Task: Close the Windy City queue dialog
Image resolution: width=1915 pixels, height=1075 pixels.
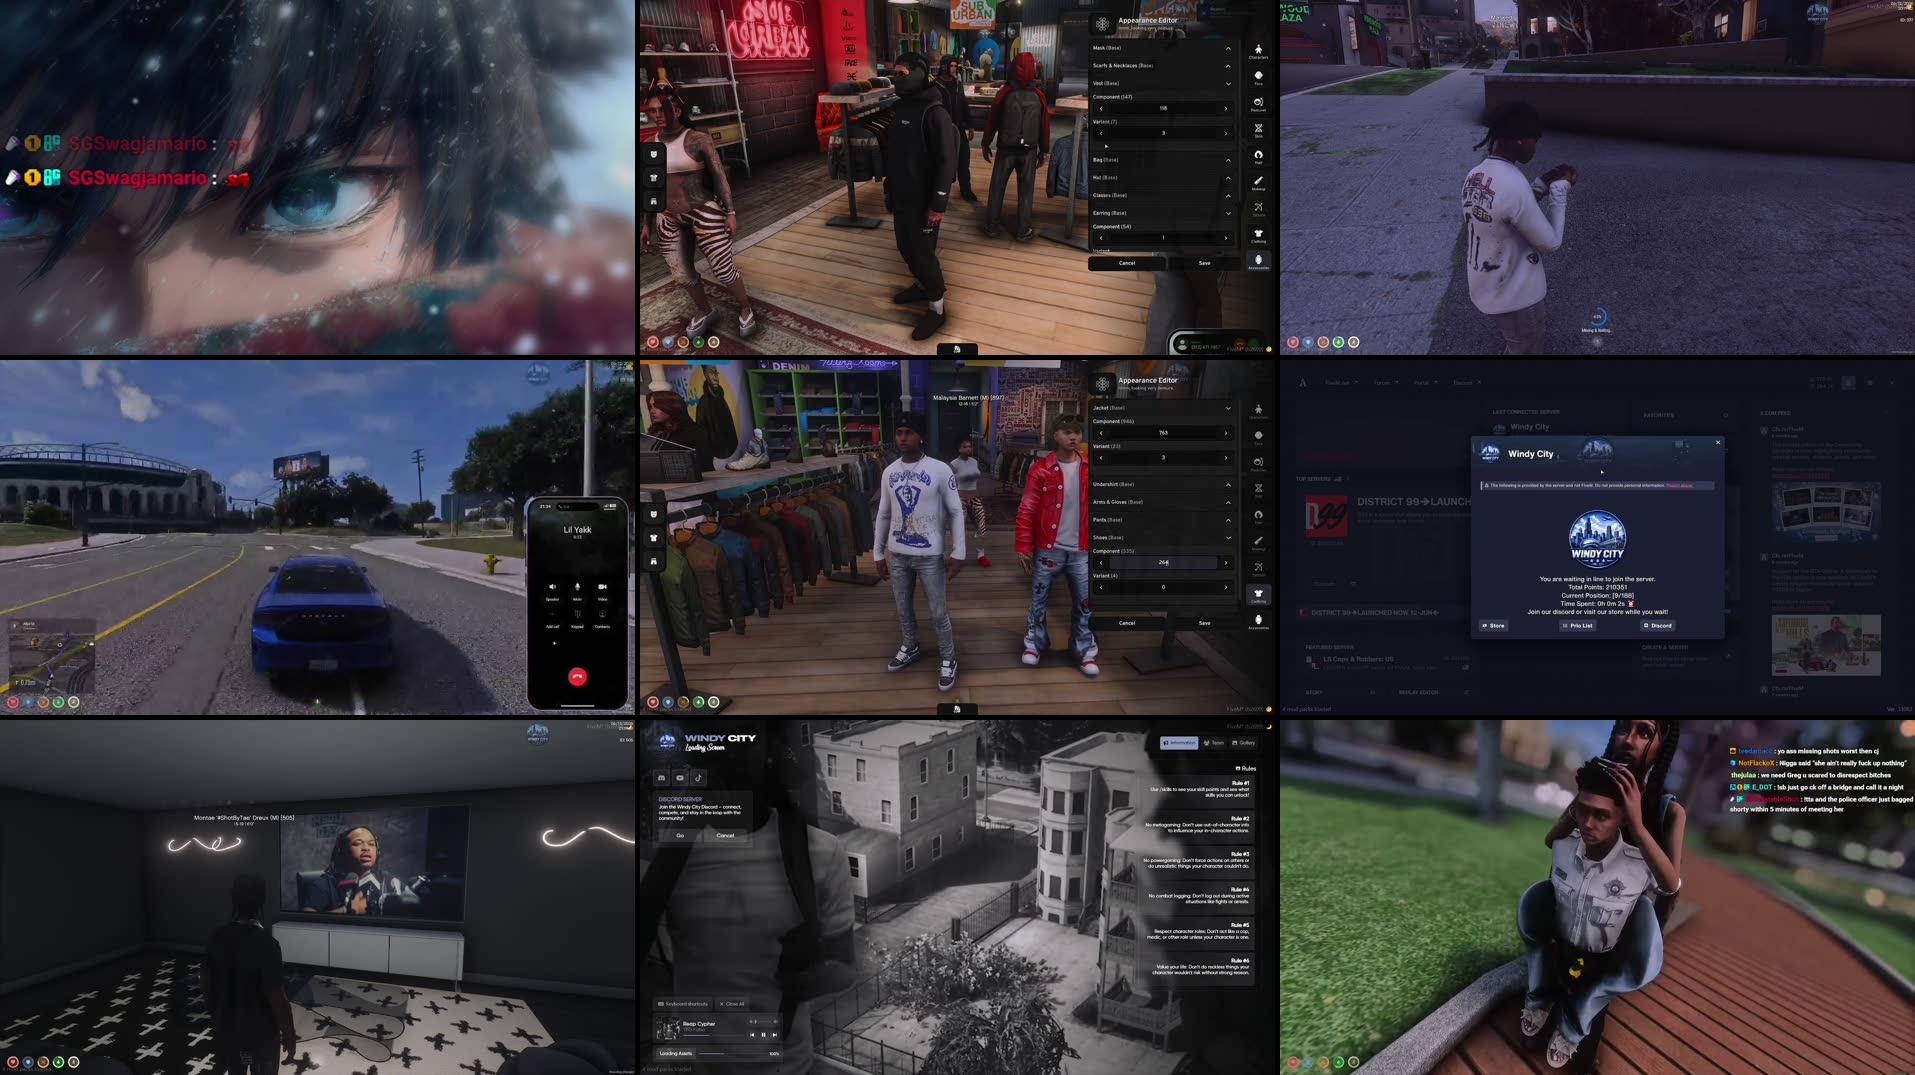Action: point(1718,442)
